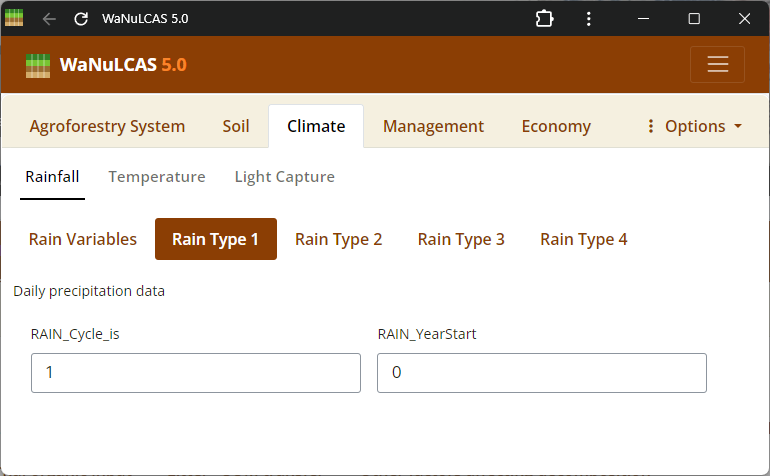Choose Rain Type 3
The height and width of the screenshot is (476, 770).
pos(461,239)
